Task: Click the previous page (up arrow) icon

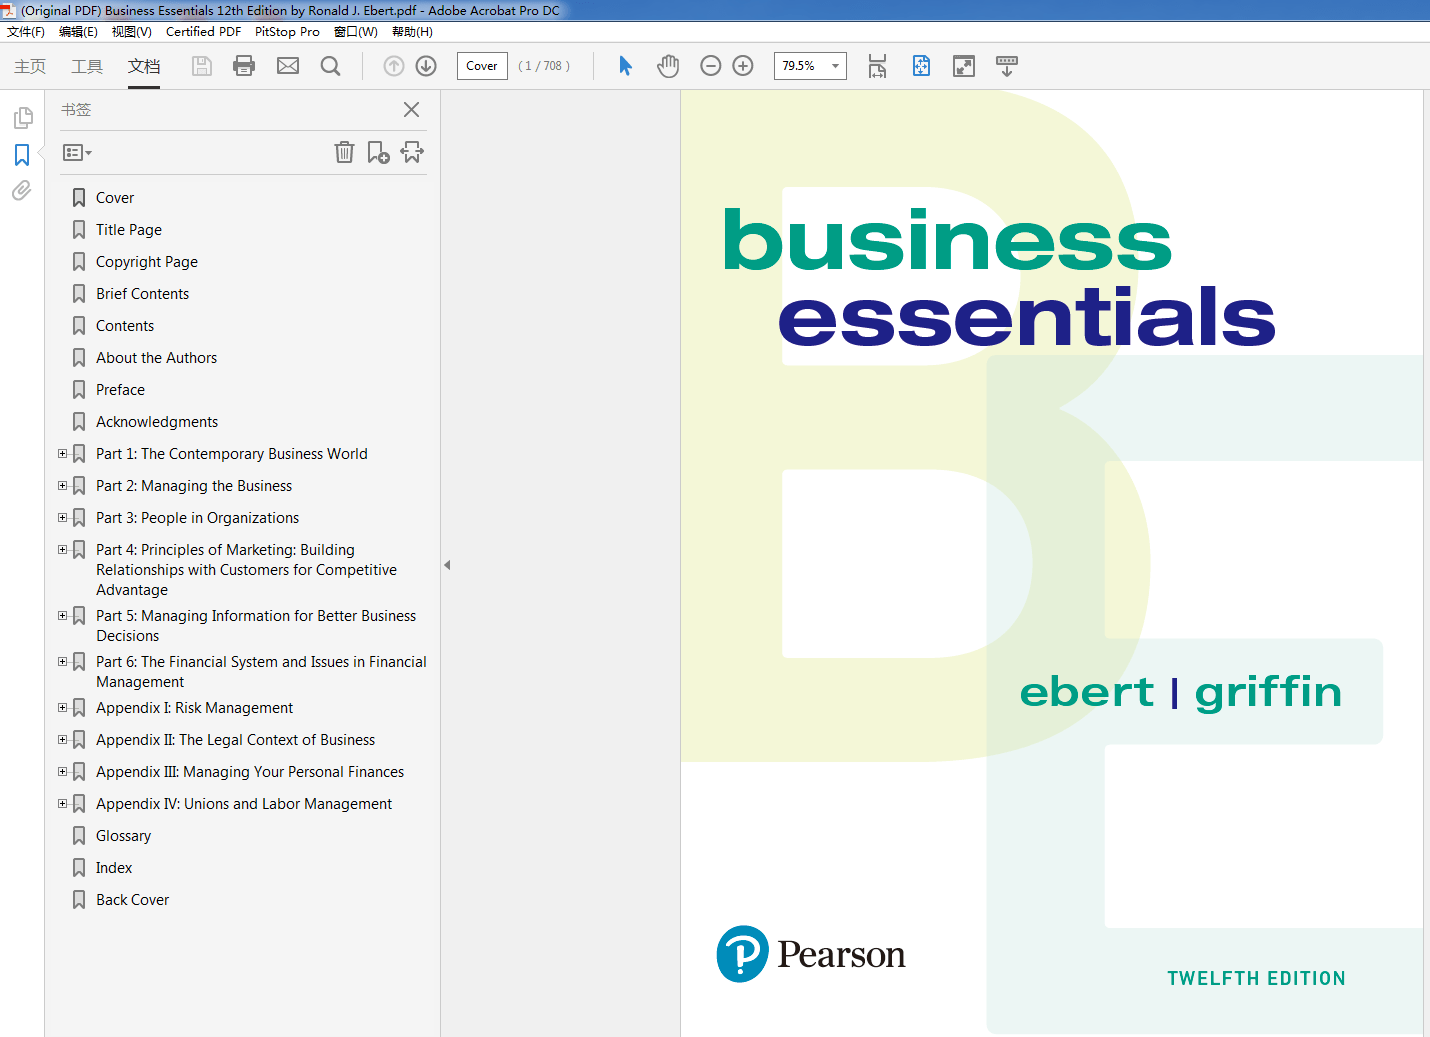Action: pos(393,66)
